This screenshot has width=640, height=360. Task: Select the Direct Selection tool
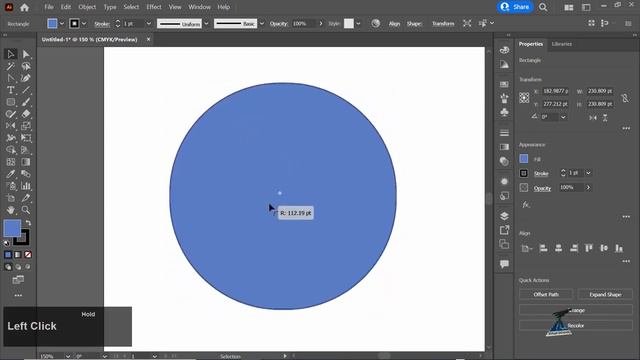click(26, 54)
